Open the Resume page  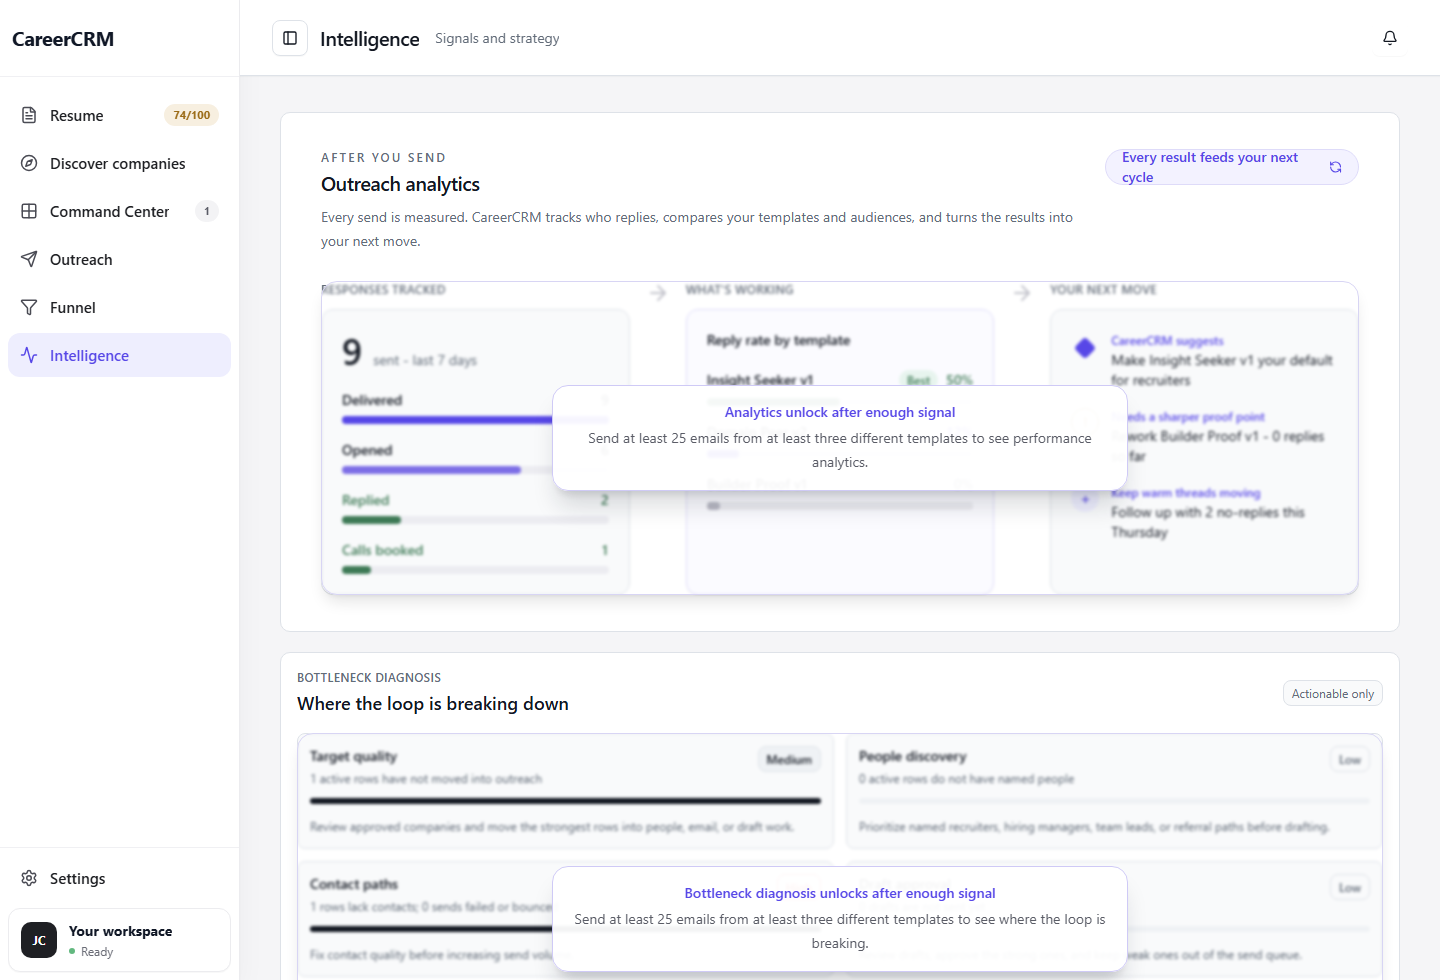click(119, 115)
